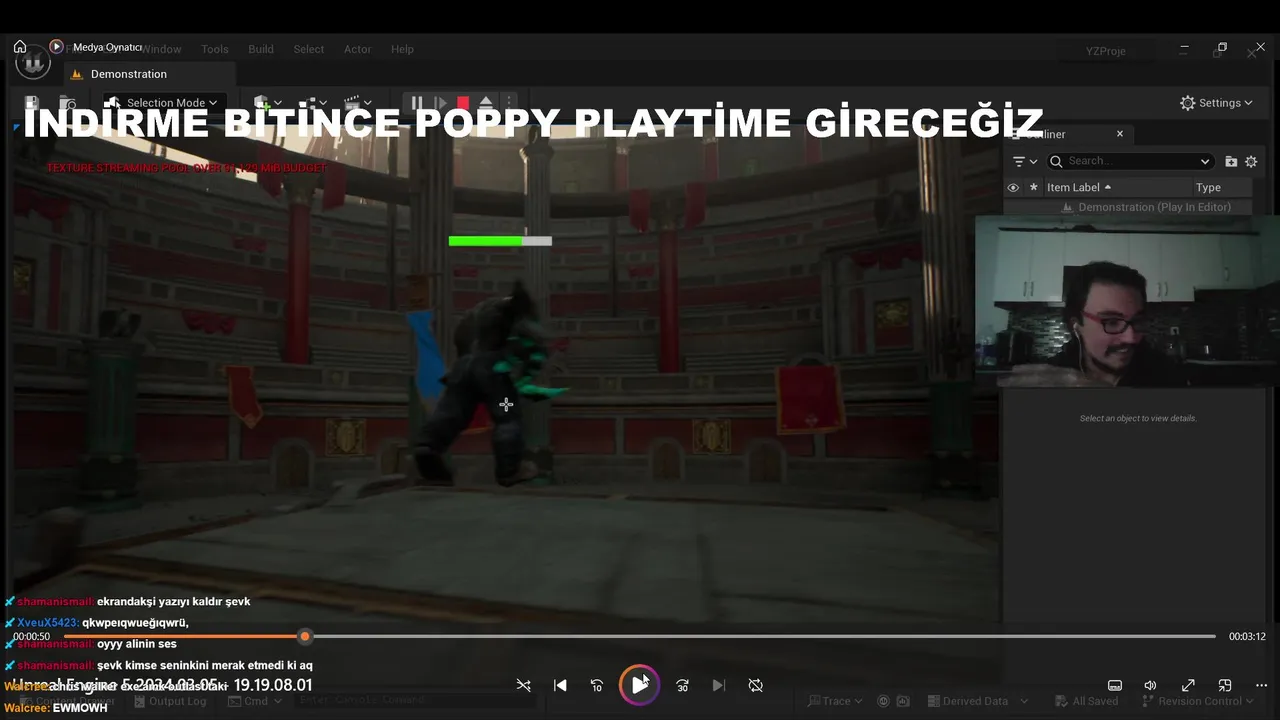The width and height of the screenshot is (1280, 720).
Task: Open the Actor menu in Unreal Editor
Action: coord(357,49)
